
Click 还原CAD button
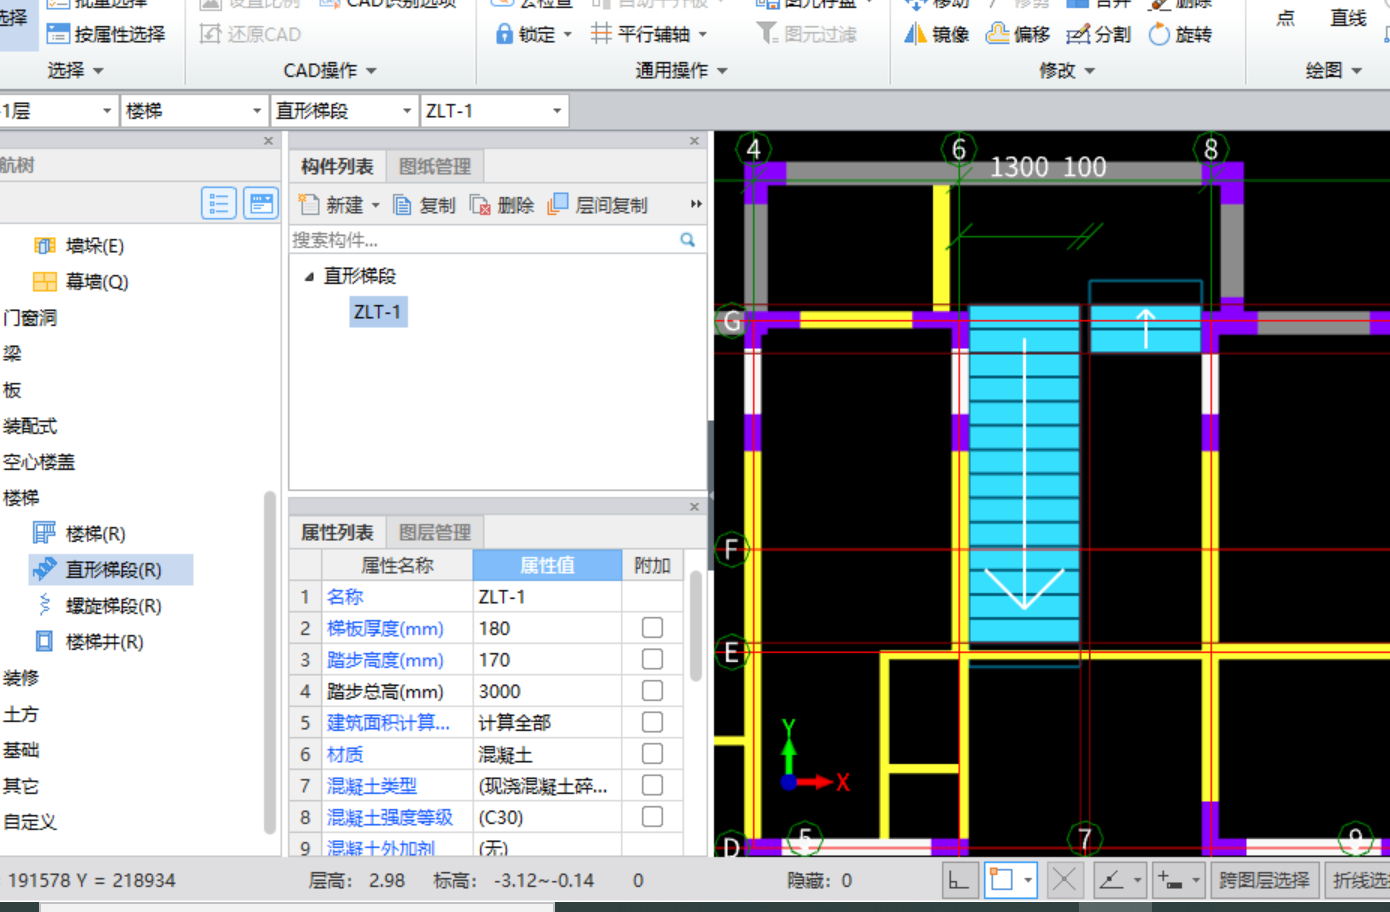251,34
